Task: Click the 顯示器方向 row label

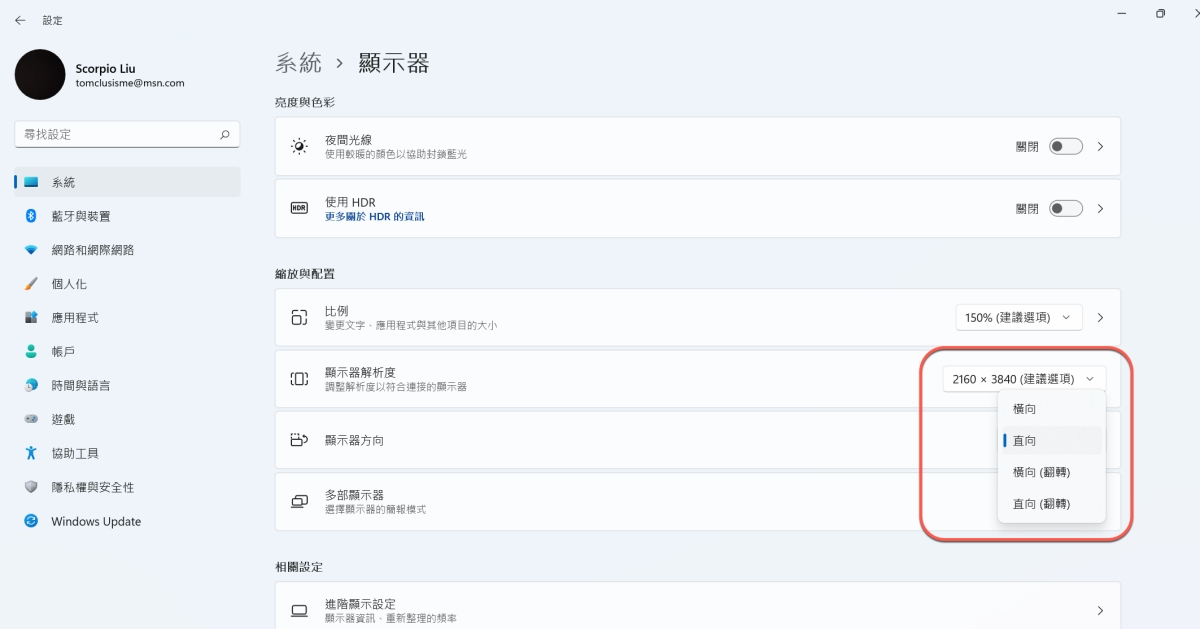Action: point(354,440)
